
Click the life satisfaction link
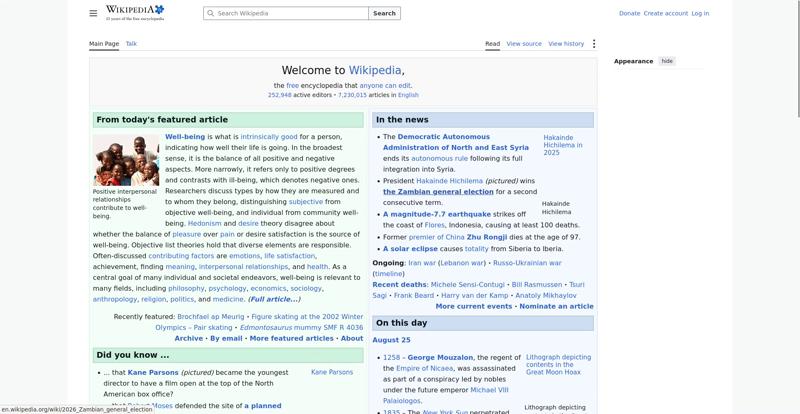pyautogui.click(x=289, y=256)
